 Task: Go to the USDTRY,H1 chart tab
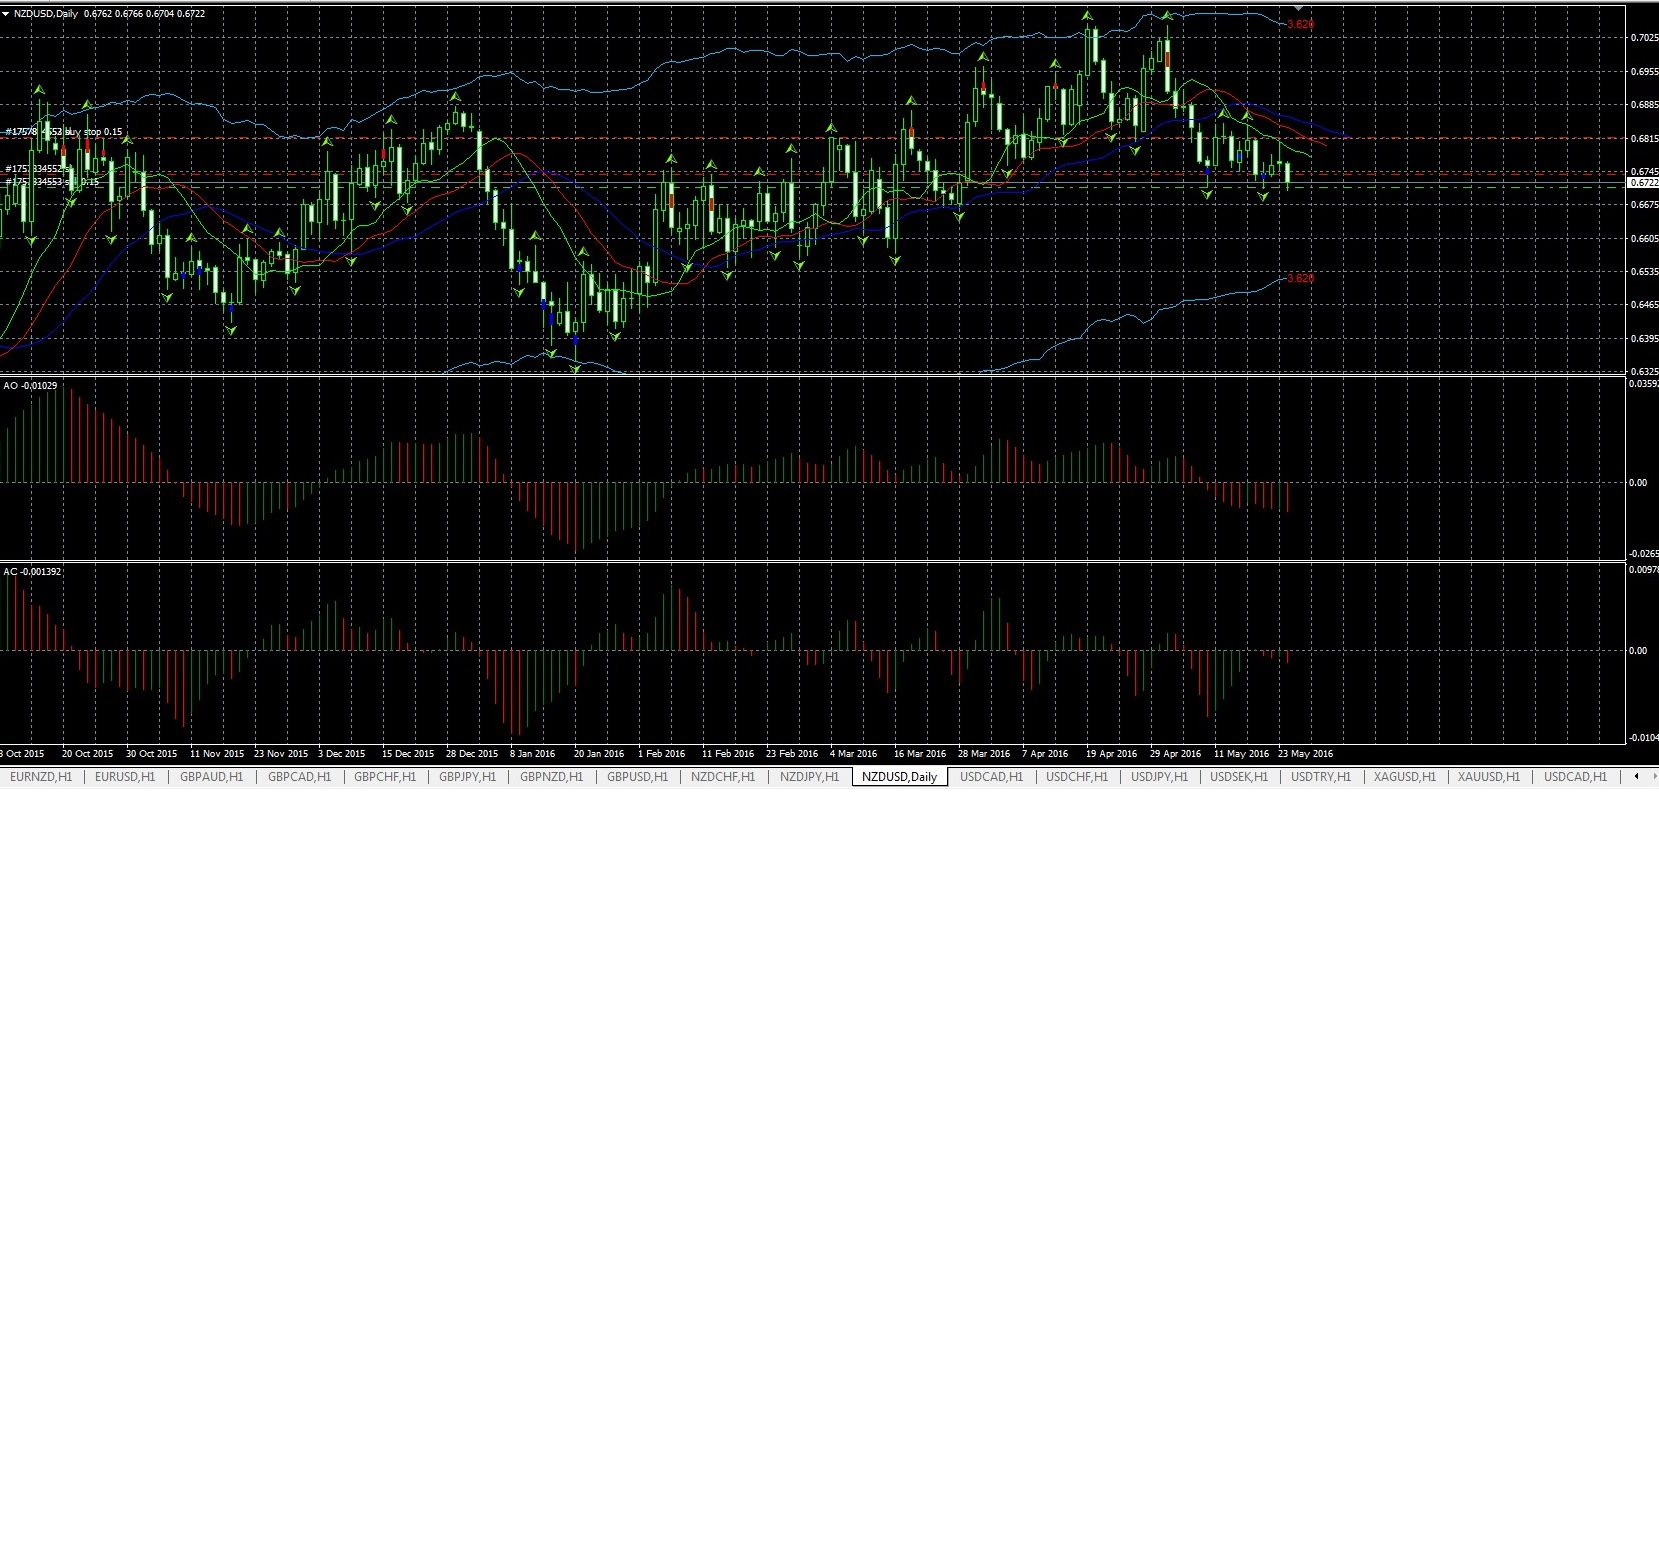[1321, 777]
